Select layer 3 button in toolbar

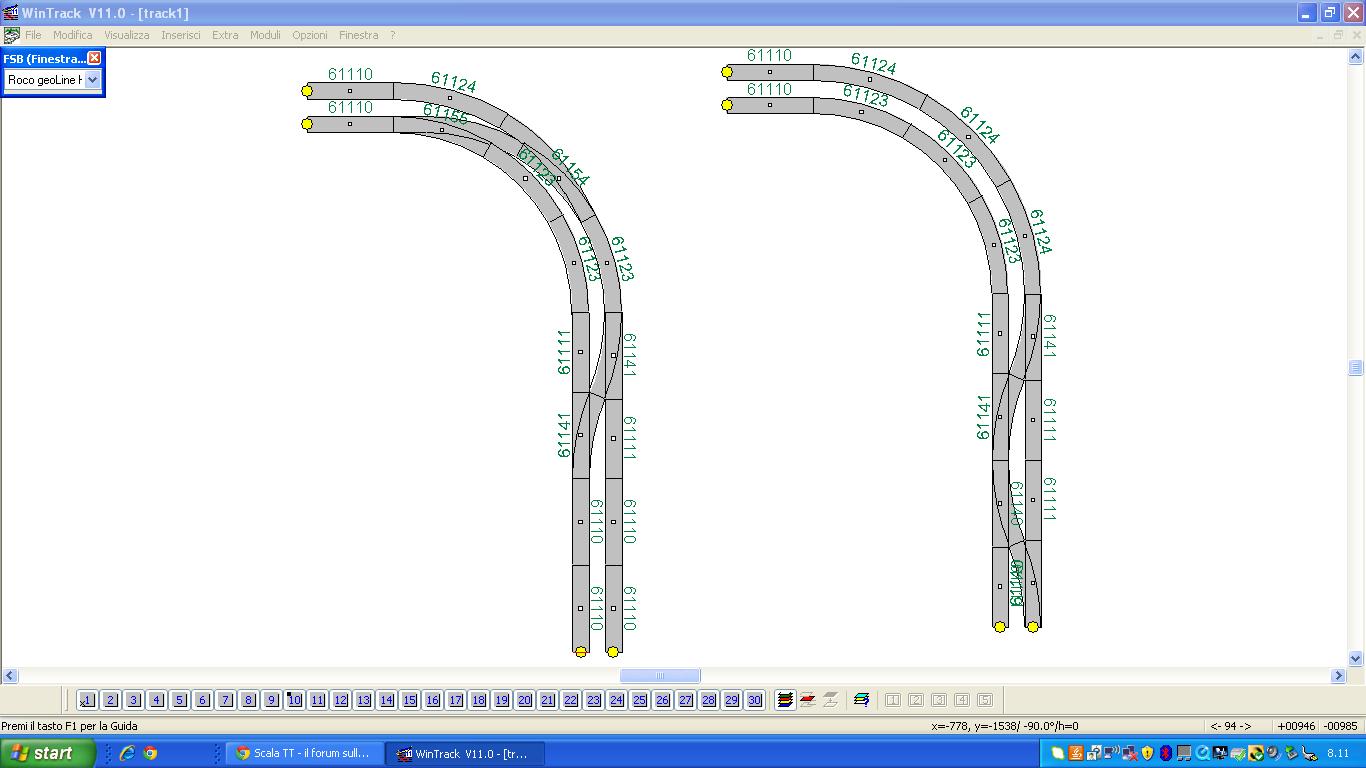coord(133,700)
